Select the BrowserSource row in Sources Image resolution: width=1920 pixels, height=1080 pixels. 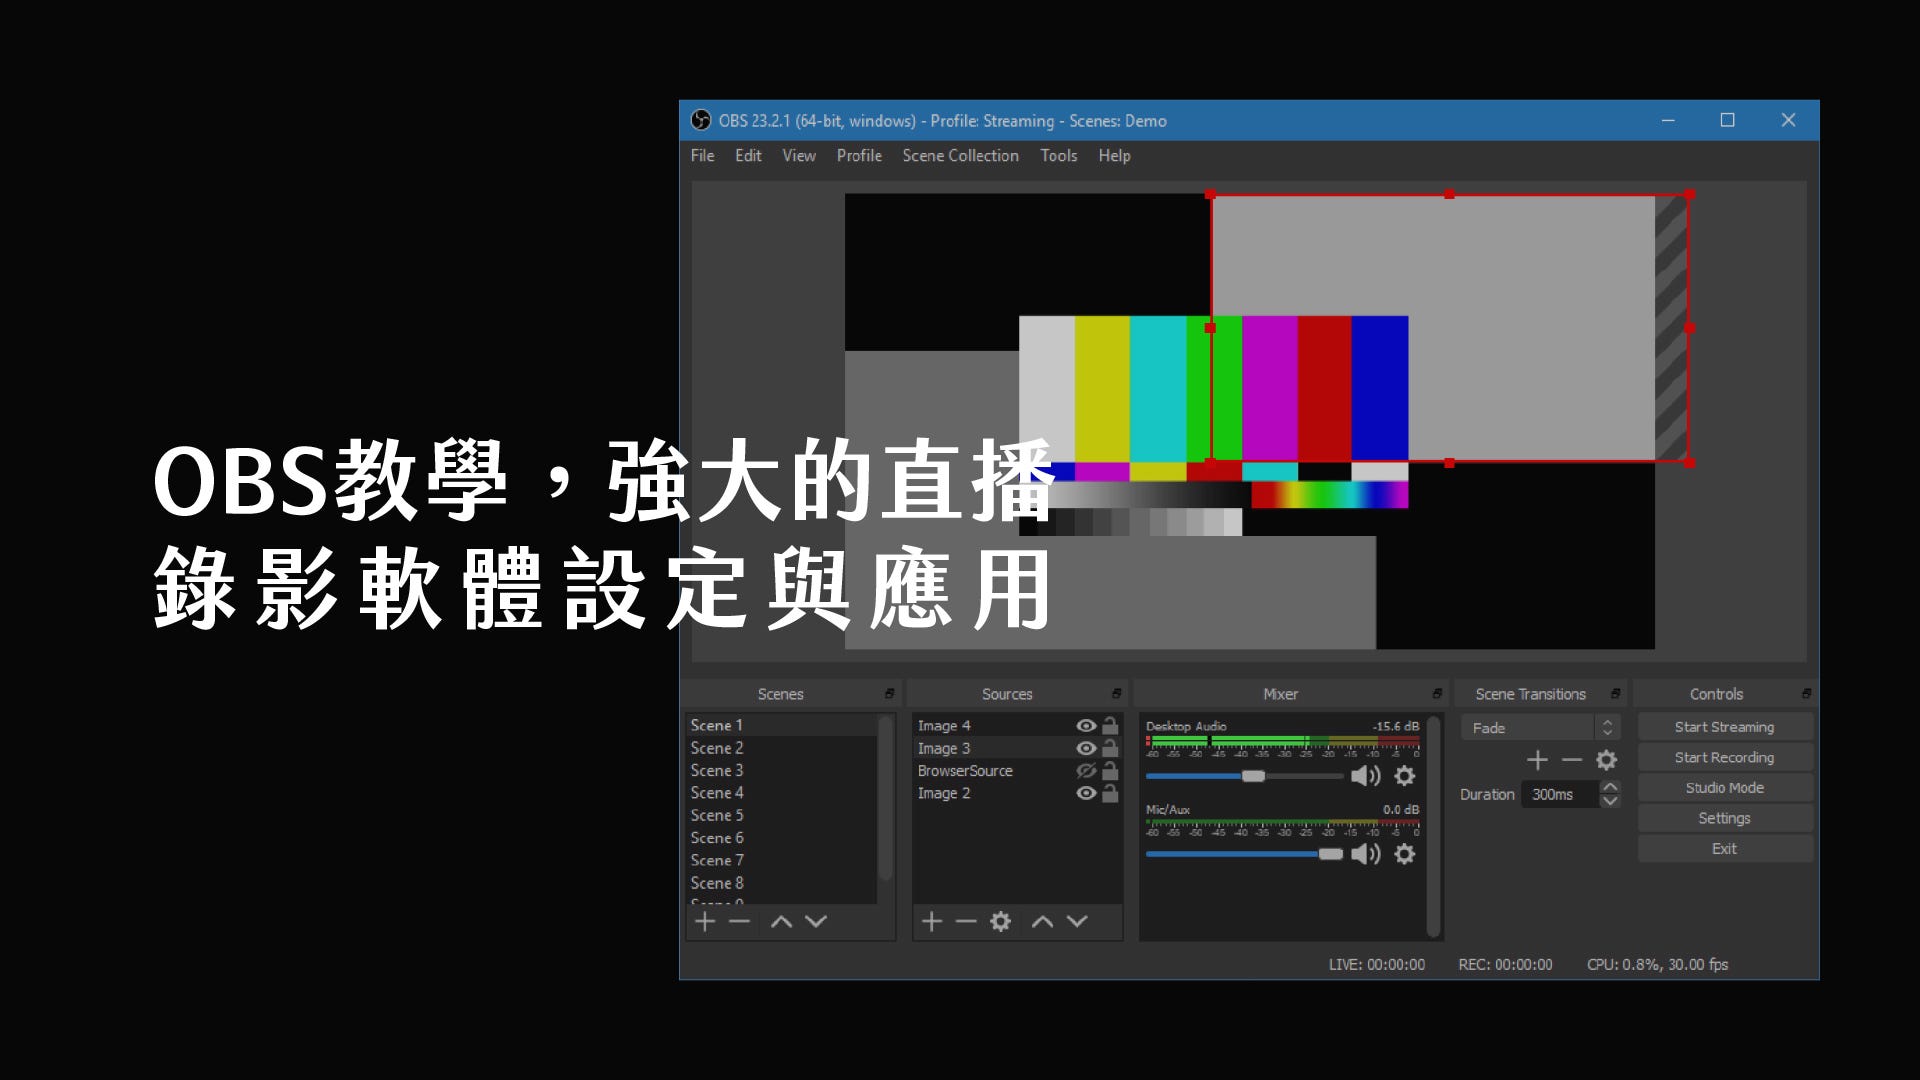pyautogui.click(x=1017, y=771)
